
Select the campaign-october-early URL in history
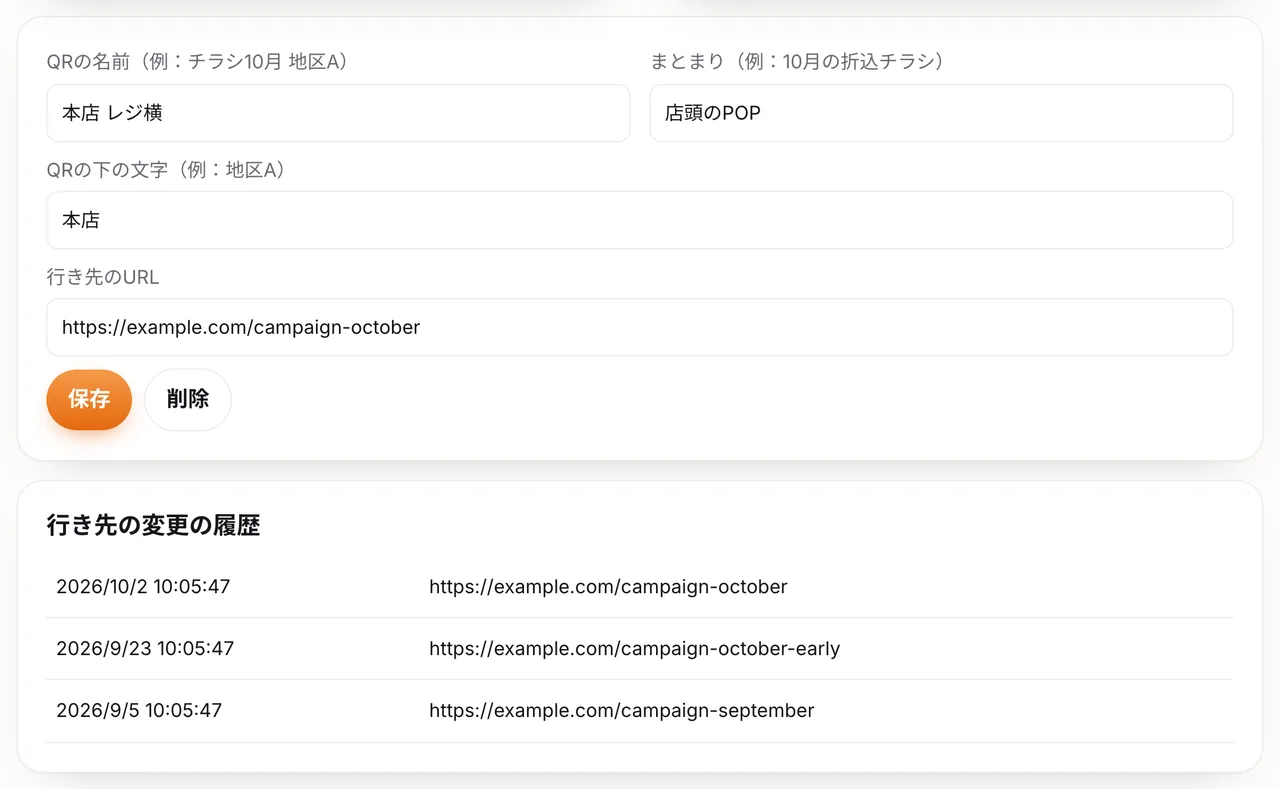click(634, 649)
